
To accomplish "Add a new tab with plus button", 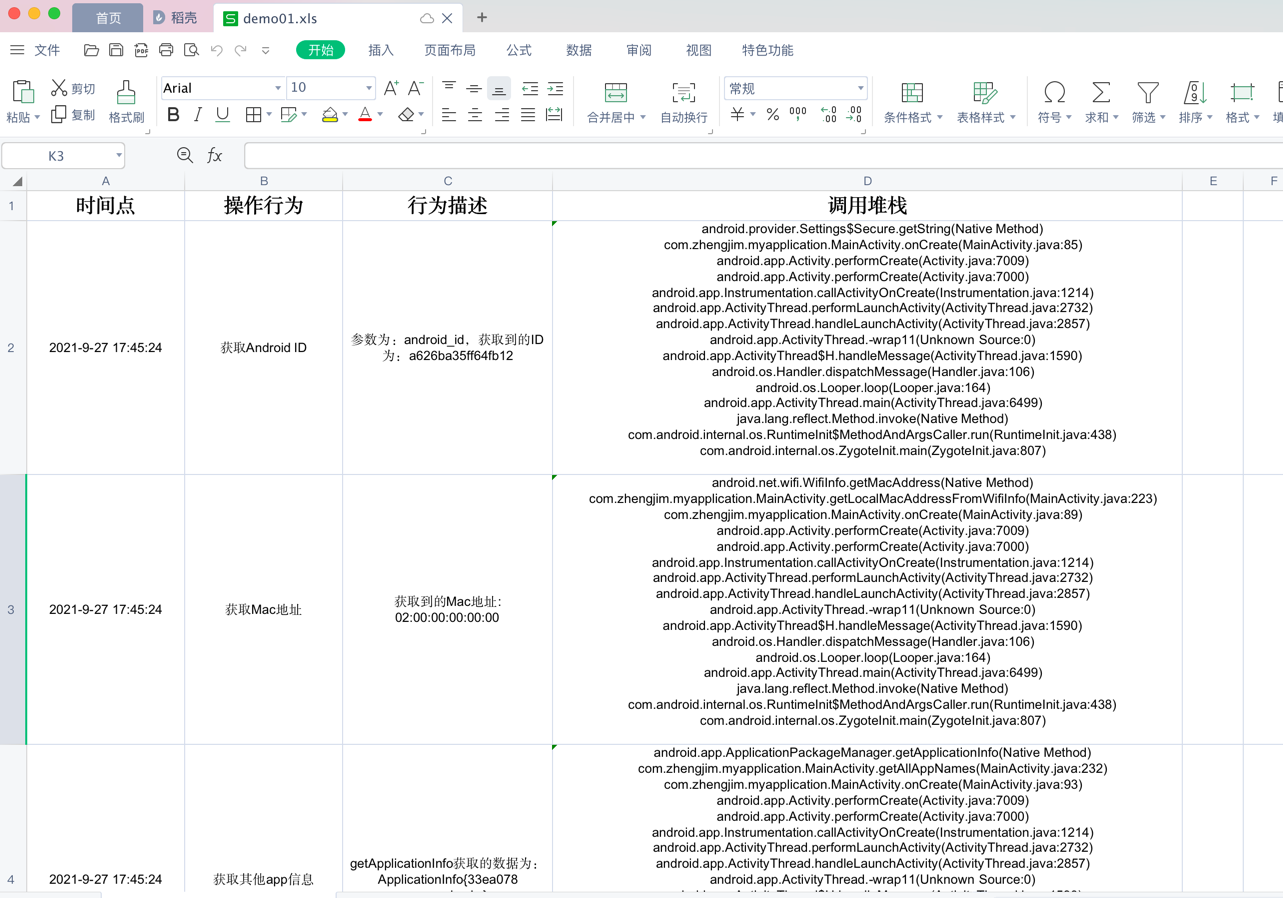I will tap(482, 17).
